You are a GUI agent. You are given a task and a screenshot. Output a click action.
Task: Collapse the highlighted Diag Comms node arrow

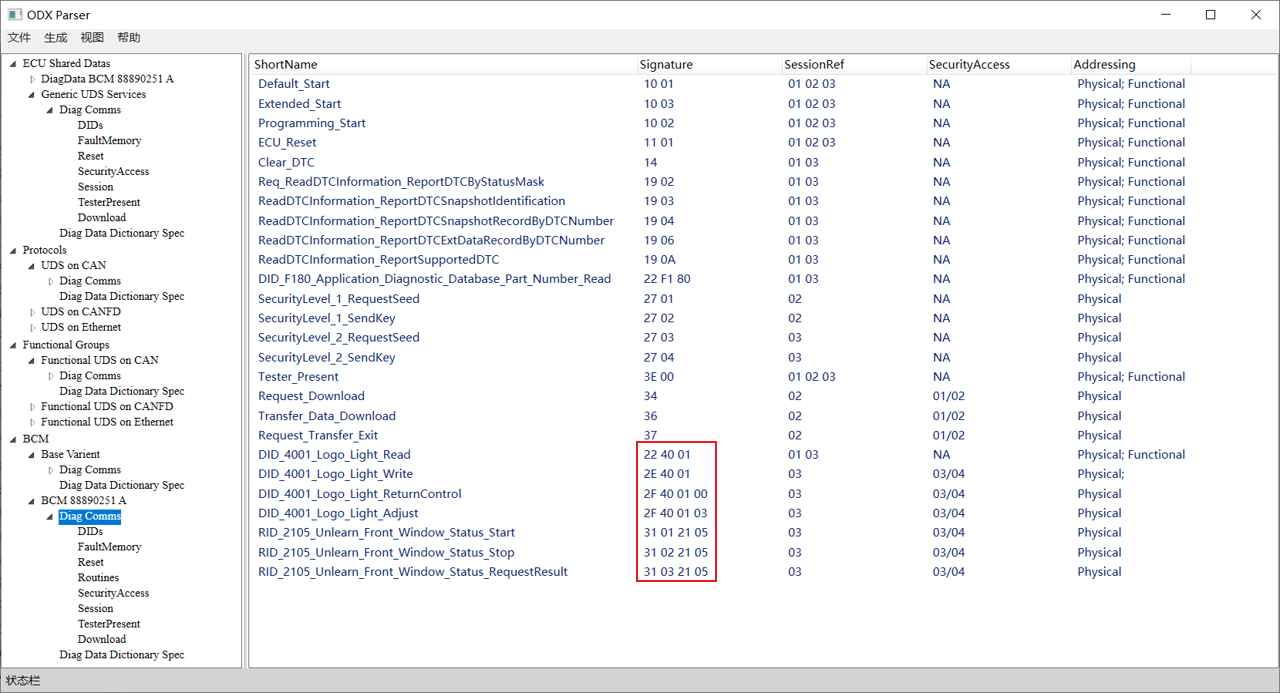pos(50,517)
